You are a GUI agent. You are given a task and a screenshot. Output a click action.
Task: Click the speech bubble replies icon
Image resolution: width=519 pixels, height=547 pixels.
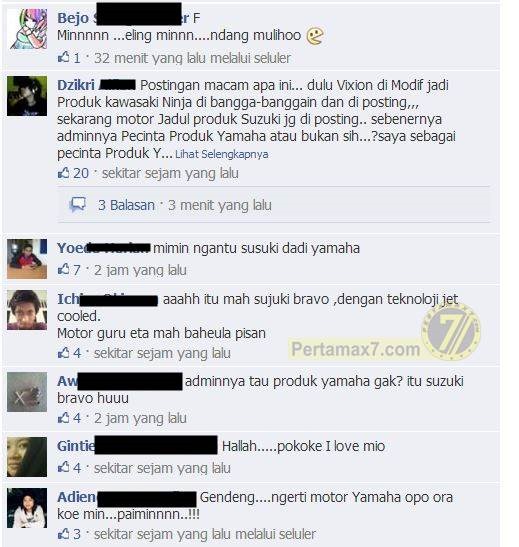[77, 205]
